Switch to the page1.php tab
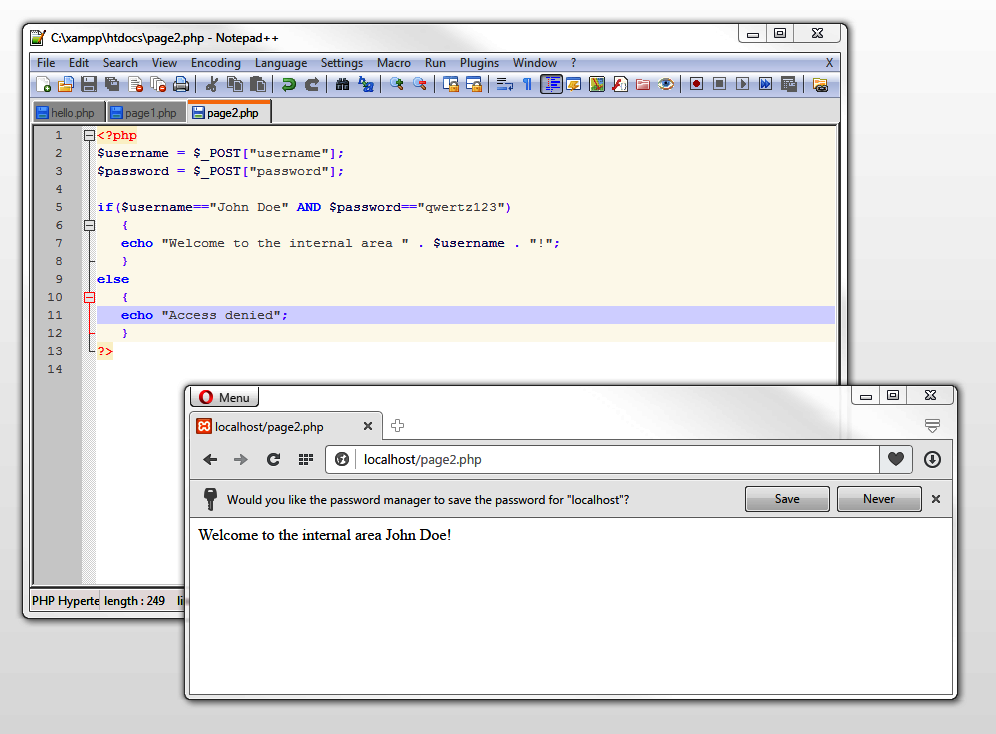This screenshot has width=996, height=734. (x=145, y=112)
